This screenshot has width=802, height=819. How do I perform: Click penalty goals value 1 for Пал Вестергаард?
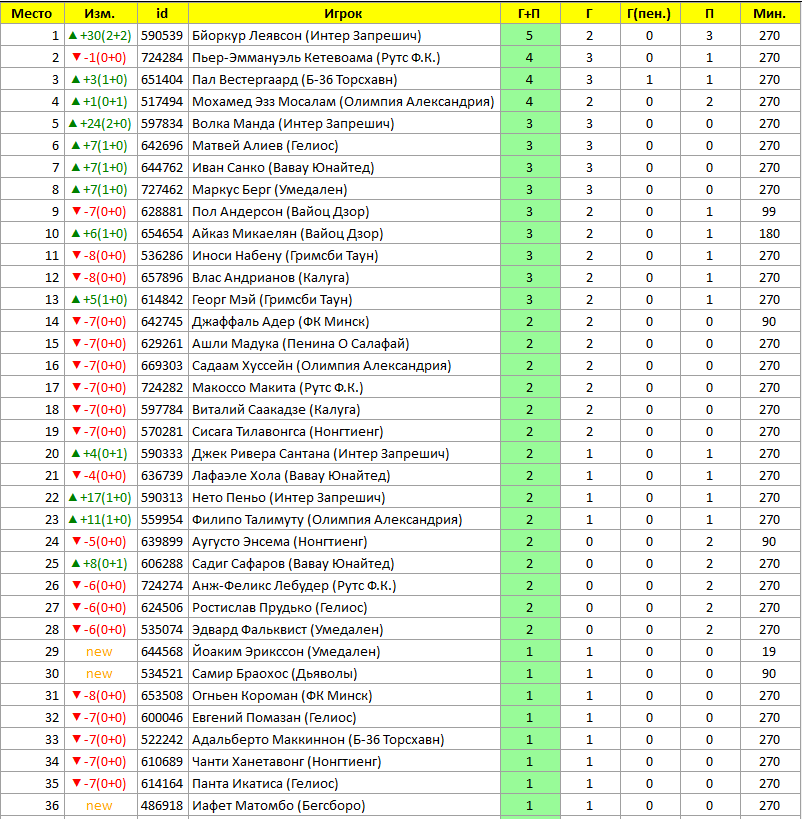(x=649, y=79)
